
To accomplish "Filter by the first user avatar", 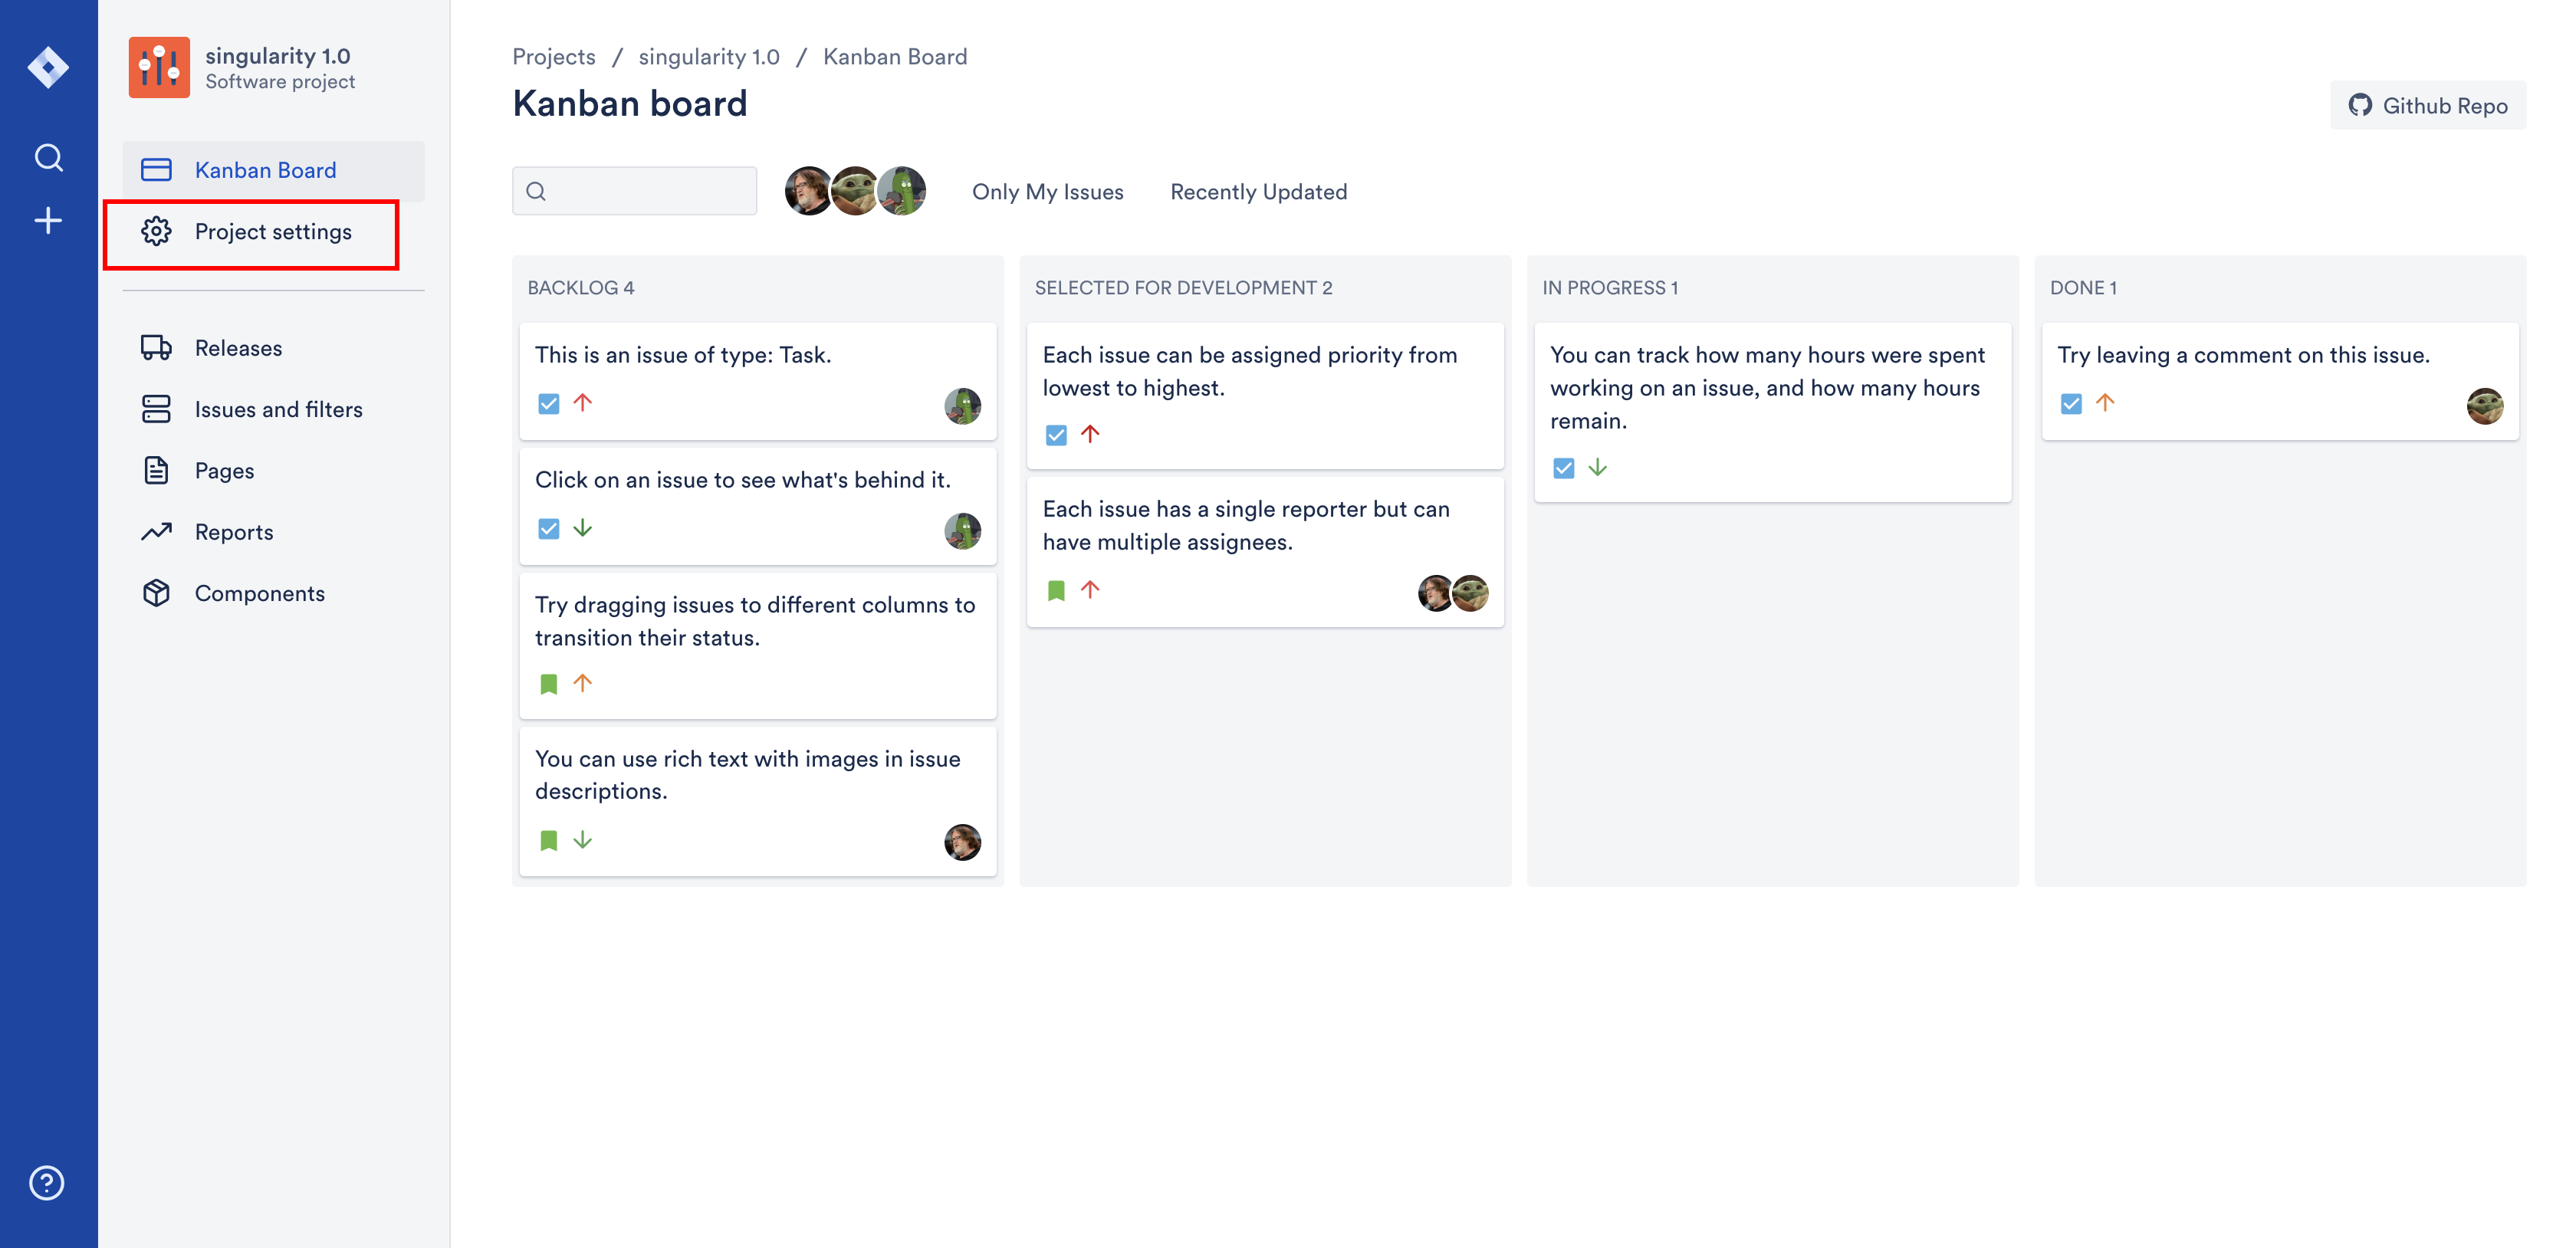I will coord(807,191).
